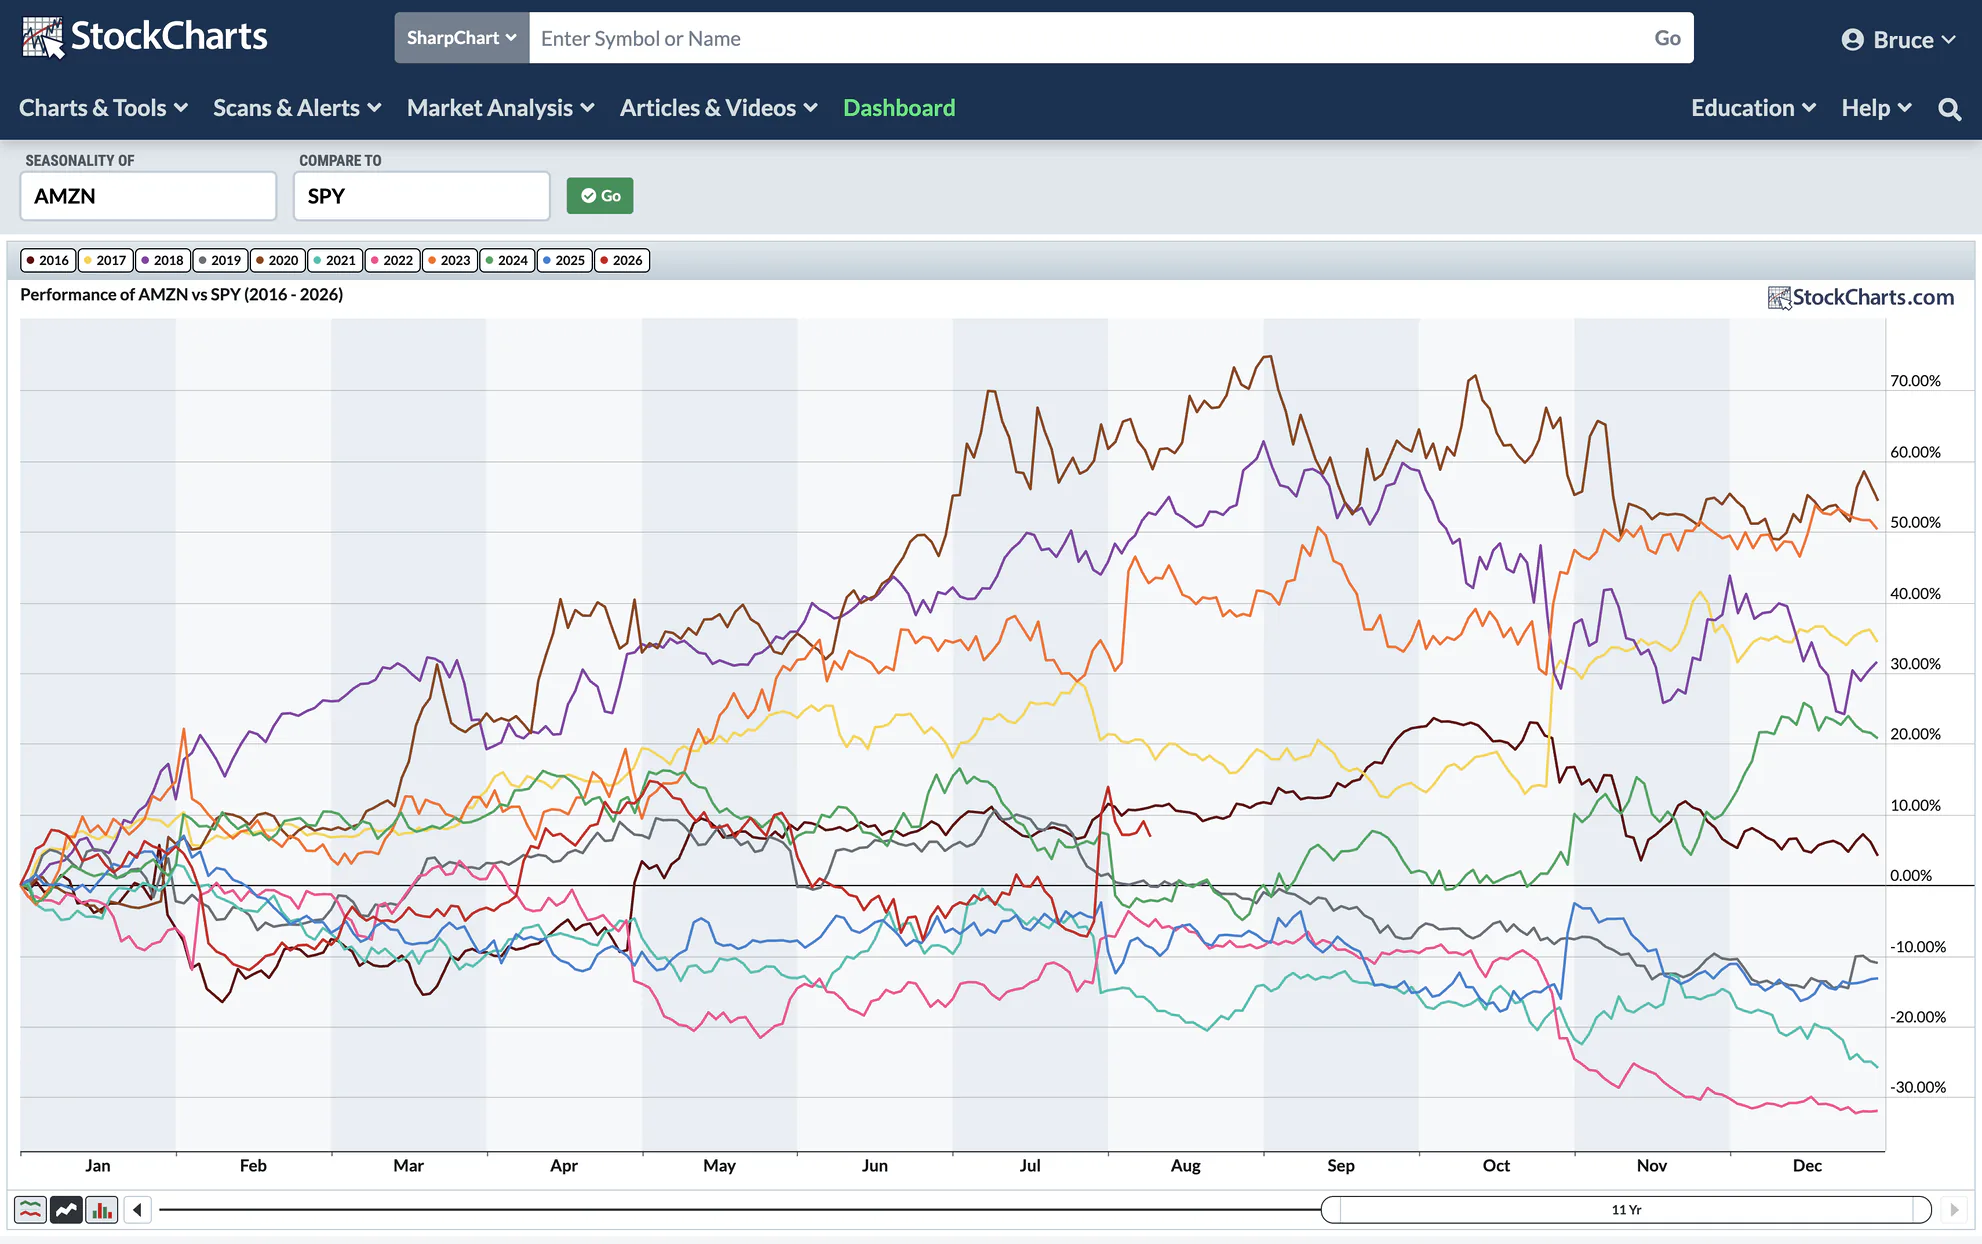Viewport: 1982px width, 1244px height.
Task: Expand the Market Analysis menu
Action: pos(500,108)
